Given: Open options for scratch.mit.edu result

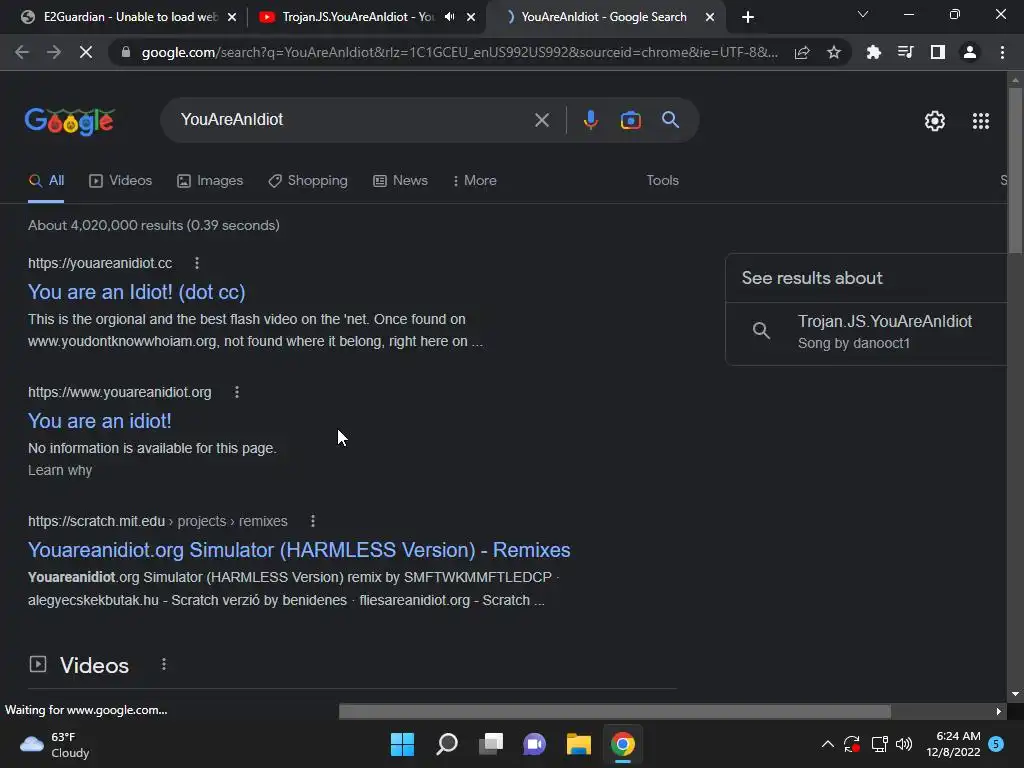Looking at the screenshot, I should point(313,521).
